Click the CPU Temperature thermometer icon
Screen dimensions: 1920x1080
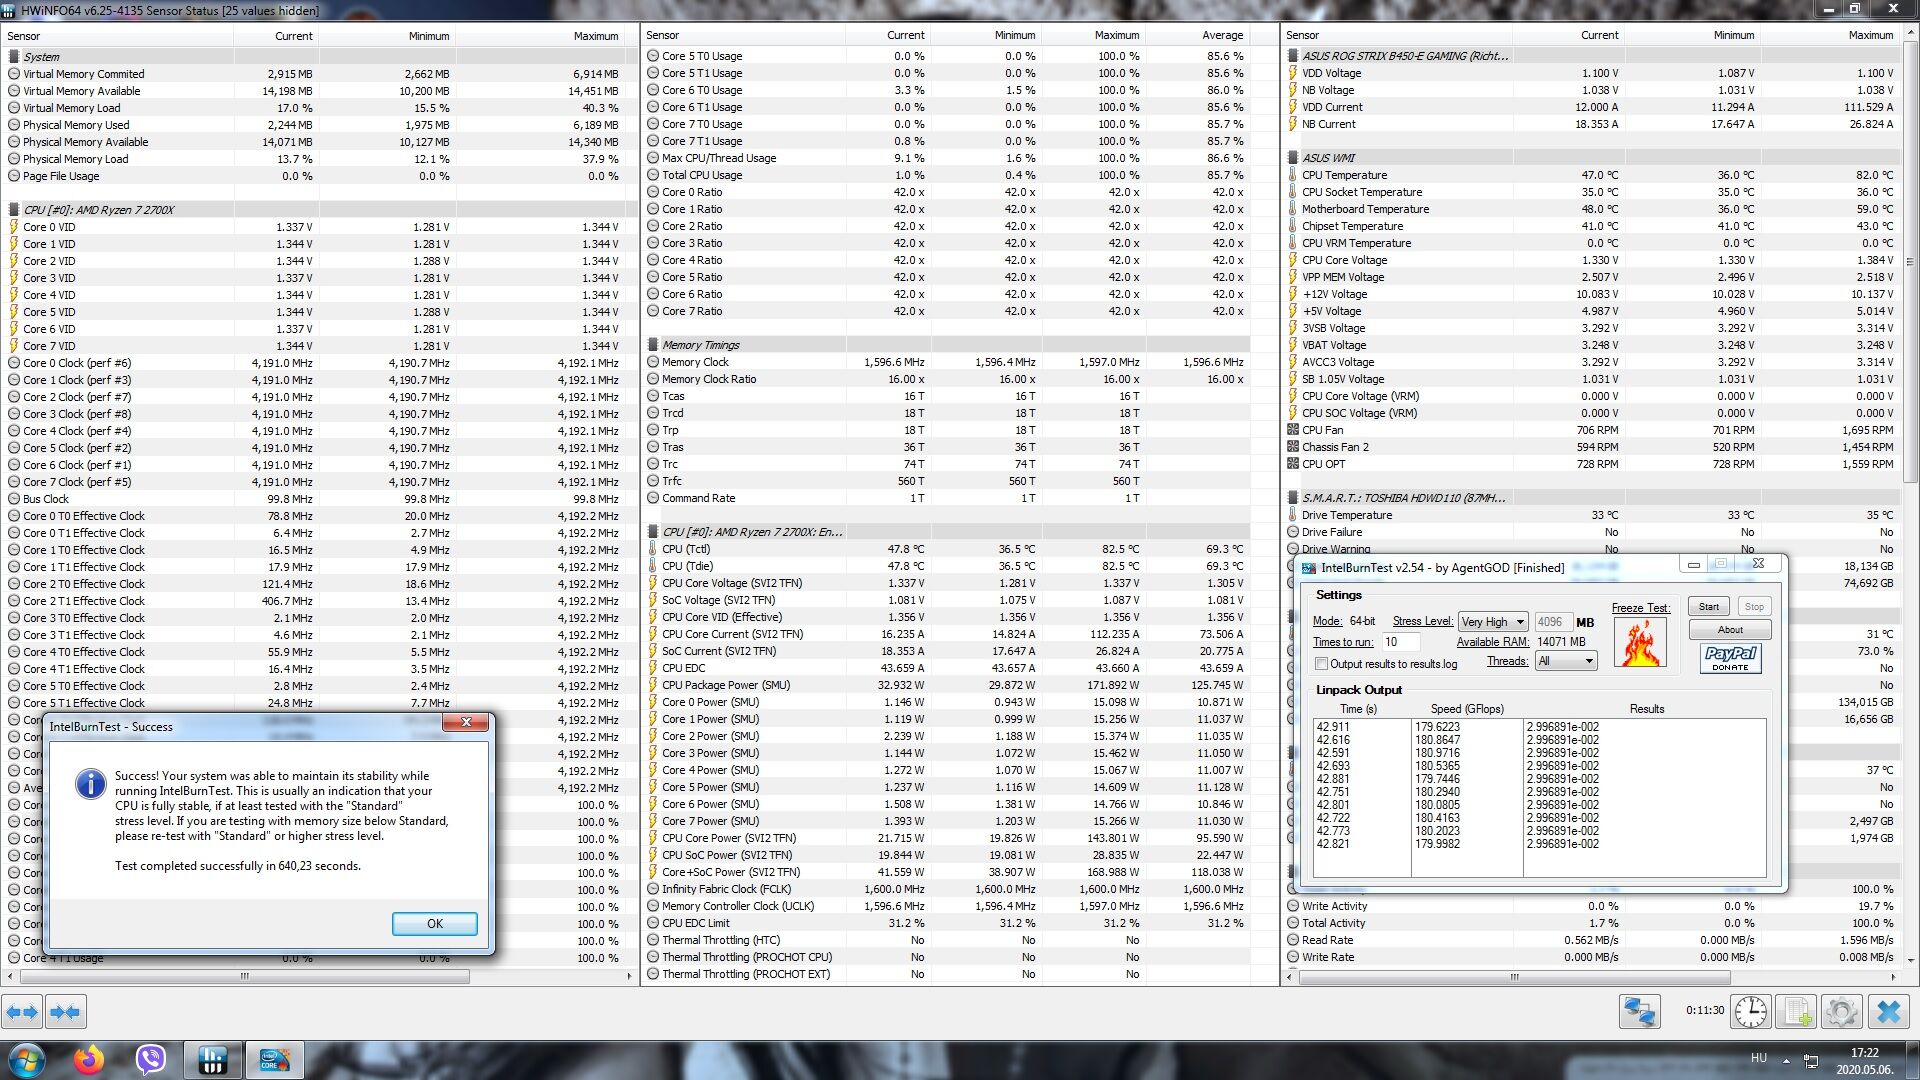[1293, 175]
